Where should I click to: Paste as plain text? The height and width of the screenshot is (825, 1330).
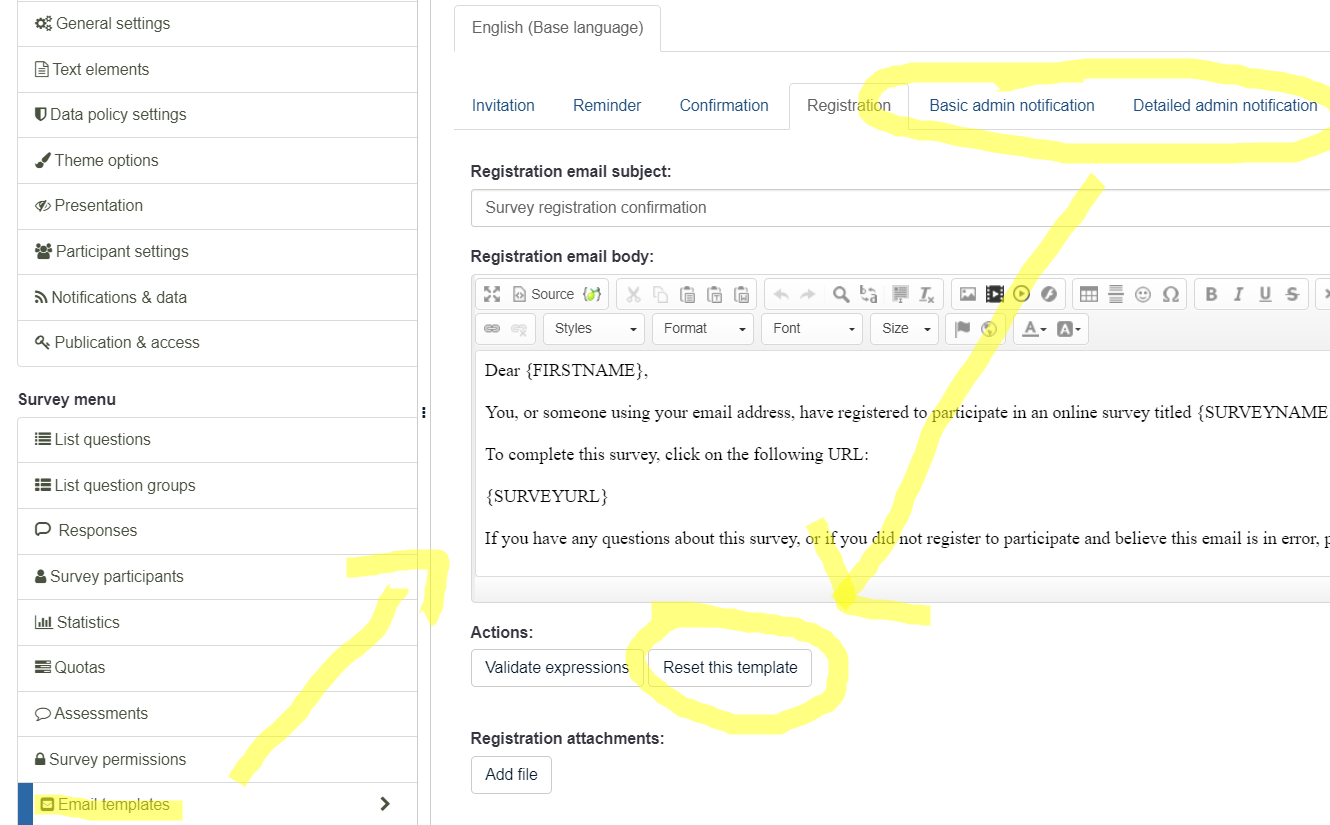pos(714,294)
